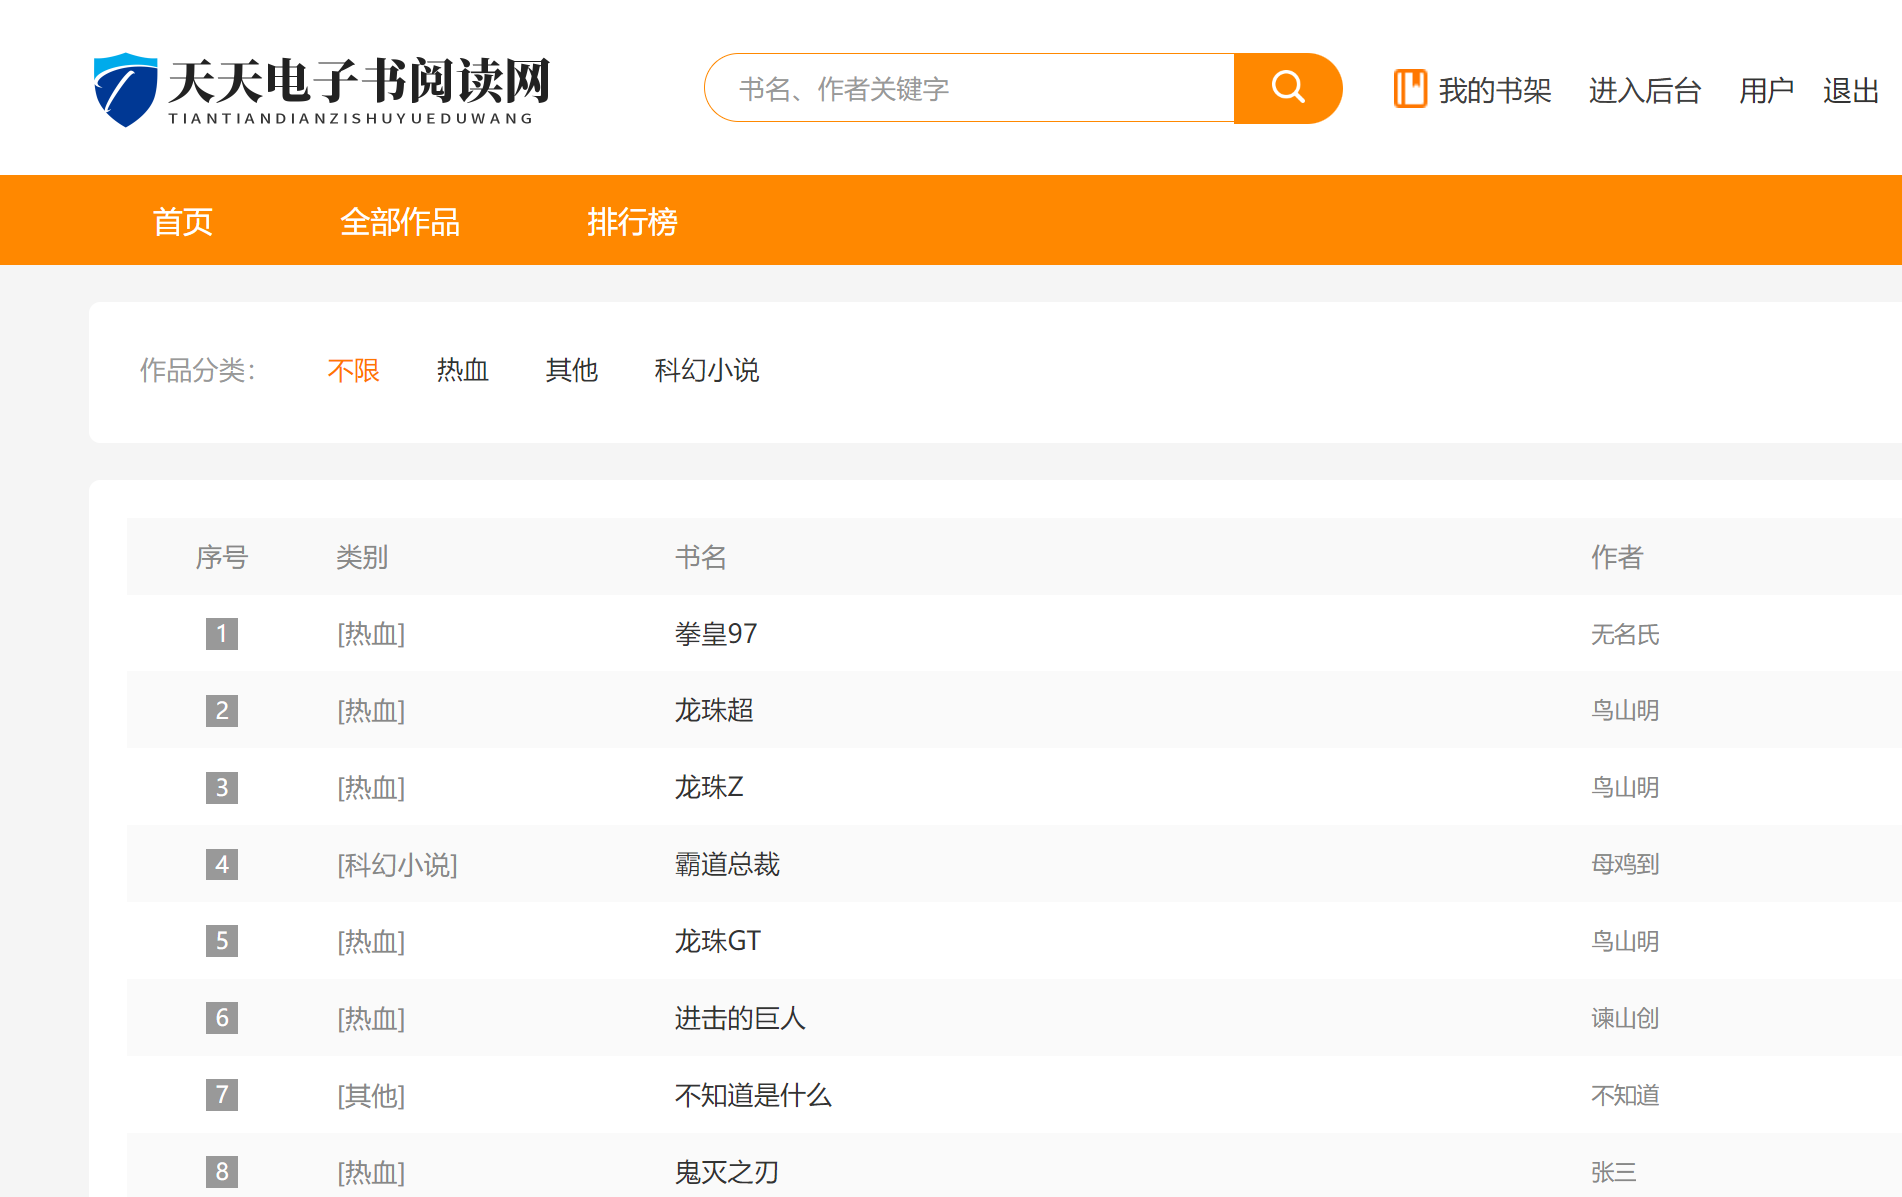Click the bookshelf icon beside 我的书架
The width and height of the screenshot is (1902, 1197).
1410,89
